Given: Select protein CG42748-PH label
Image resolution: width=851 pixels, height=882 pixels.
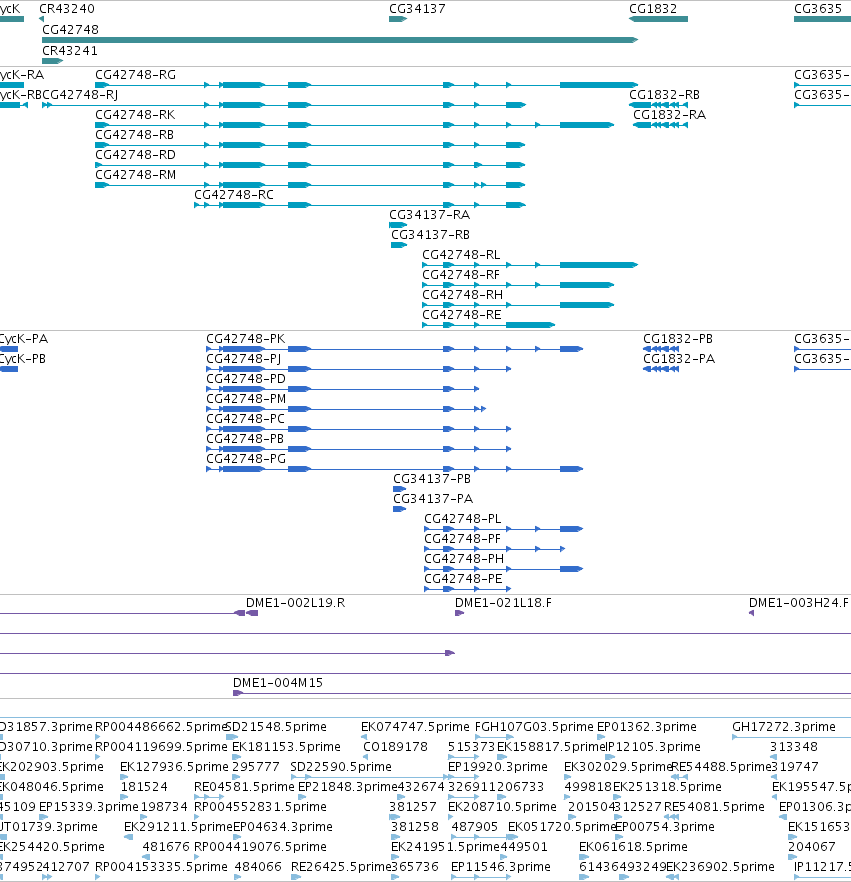Looking at the screenshot, I should coord(464,559).
